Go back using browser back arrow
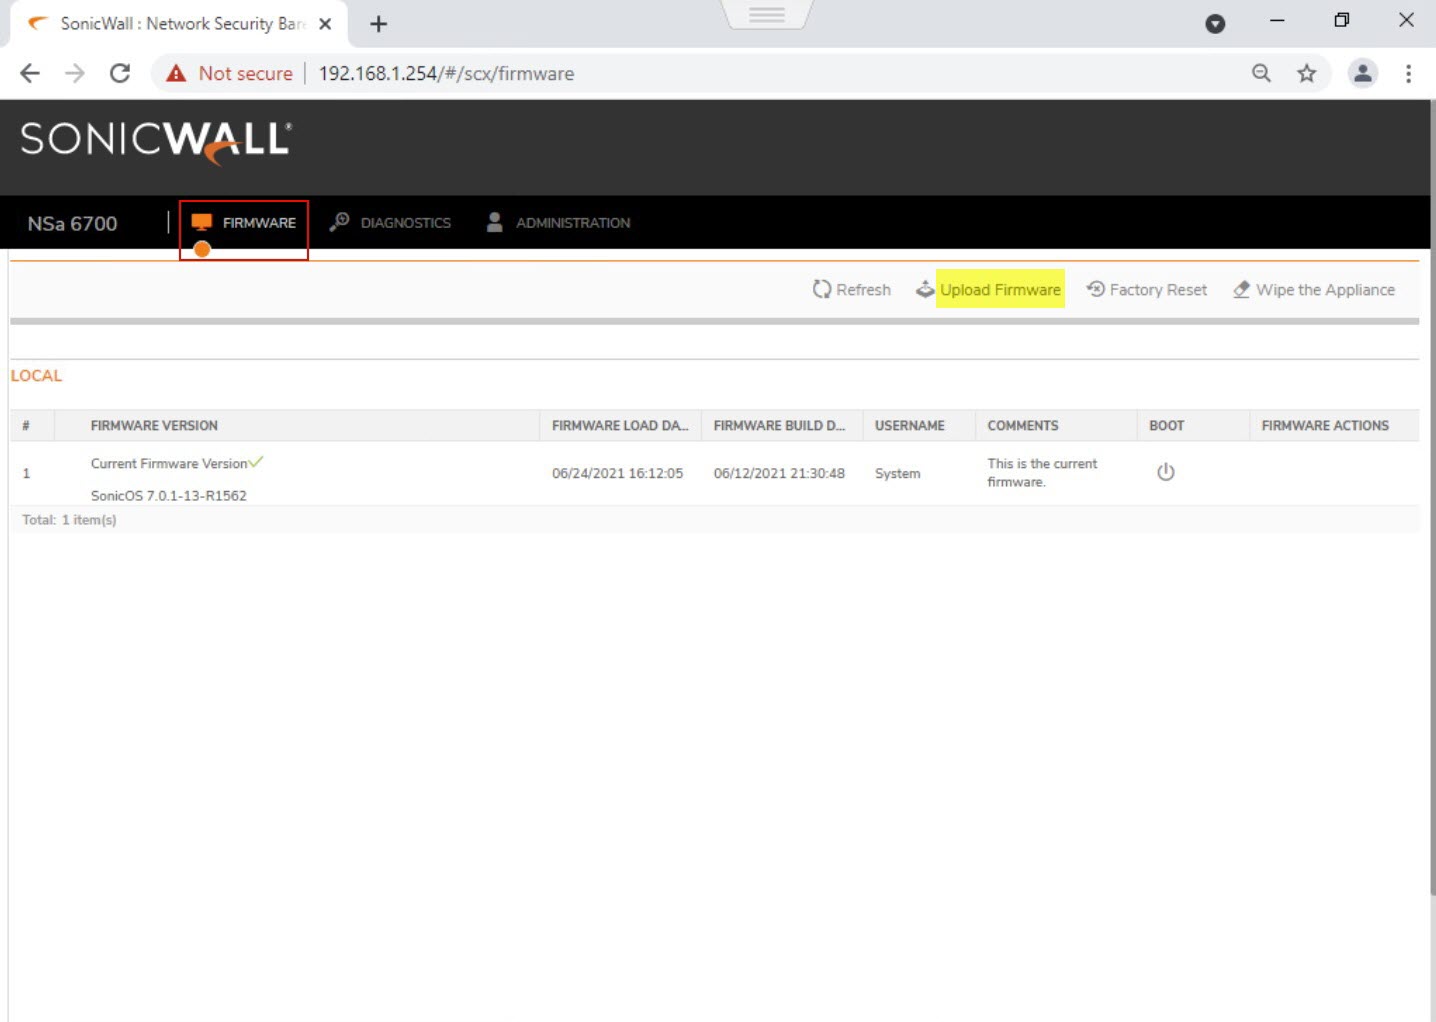This screenshot has width=1436, height=1022. [x=30, y=73]
